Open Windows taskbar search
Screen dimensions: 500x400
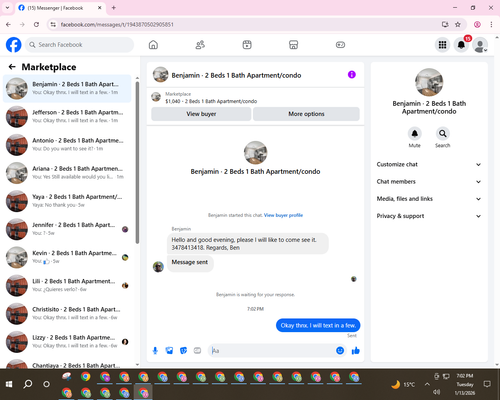(28, 384)
